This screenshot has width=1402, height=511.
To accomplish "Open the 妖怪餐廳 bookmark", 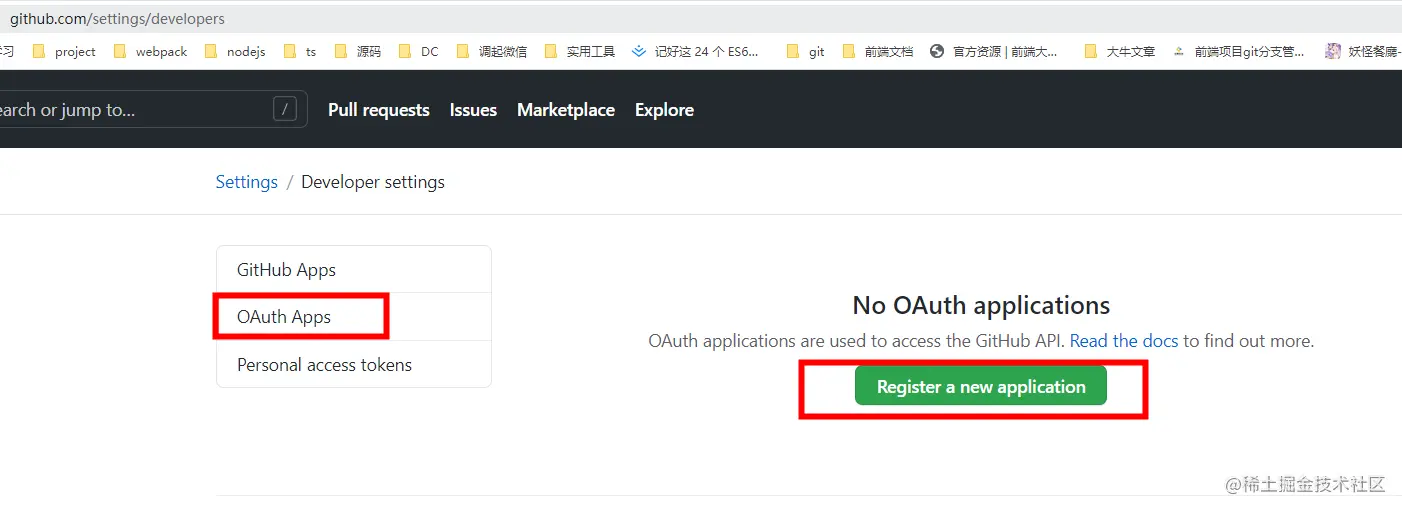I will point(1363,51).
